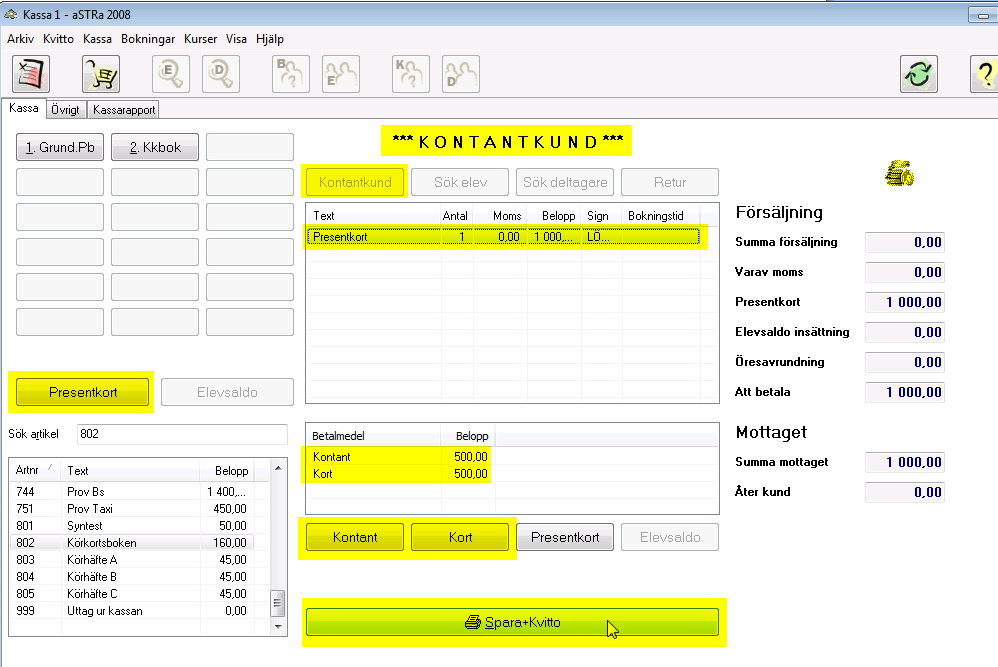Click the Summa mottaget amount field
The height and width of the screenshot is (667, 998).
tap(904, 462)
